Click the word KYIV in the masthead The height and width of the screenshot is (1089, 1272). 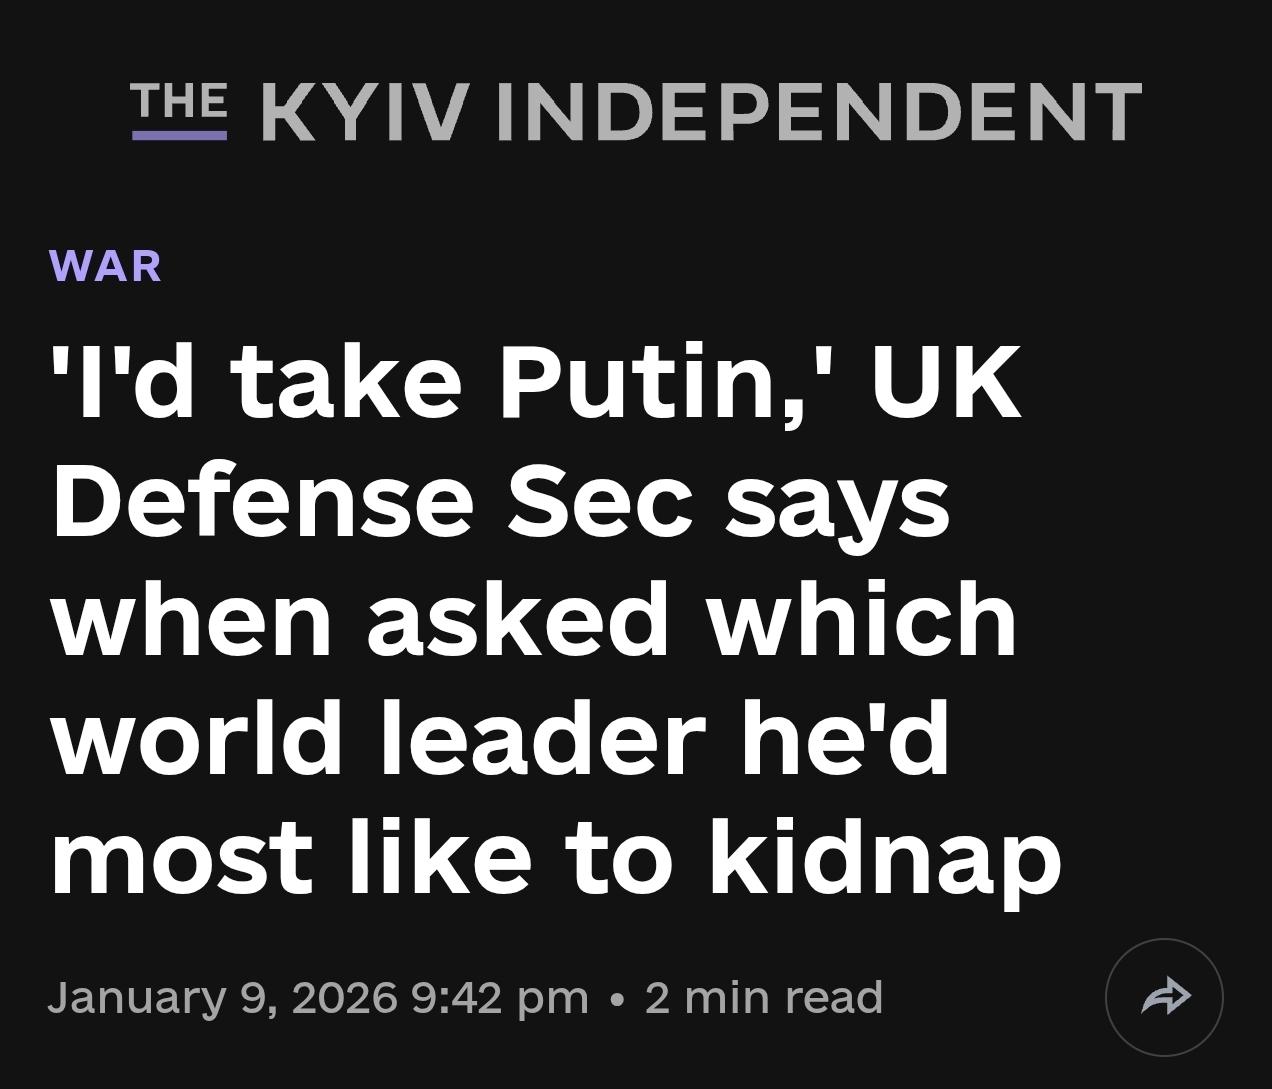tap(365, 112)
